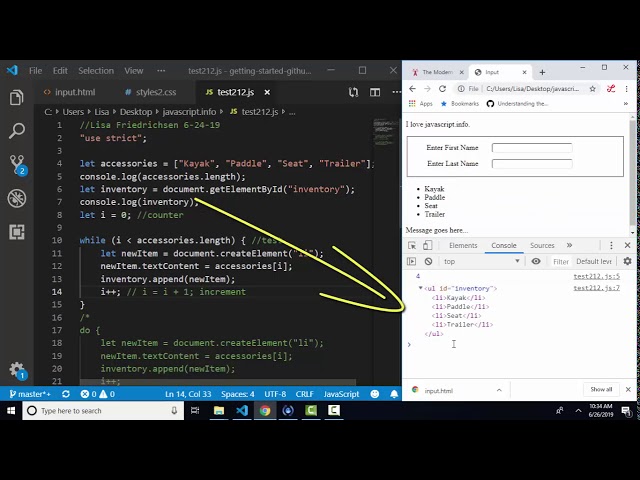Collapse the ul inventory node in console
640x480 pixels.
click(420, 288)
